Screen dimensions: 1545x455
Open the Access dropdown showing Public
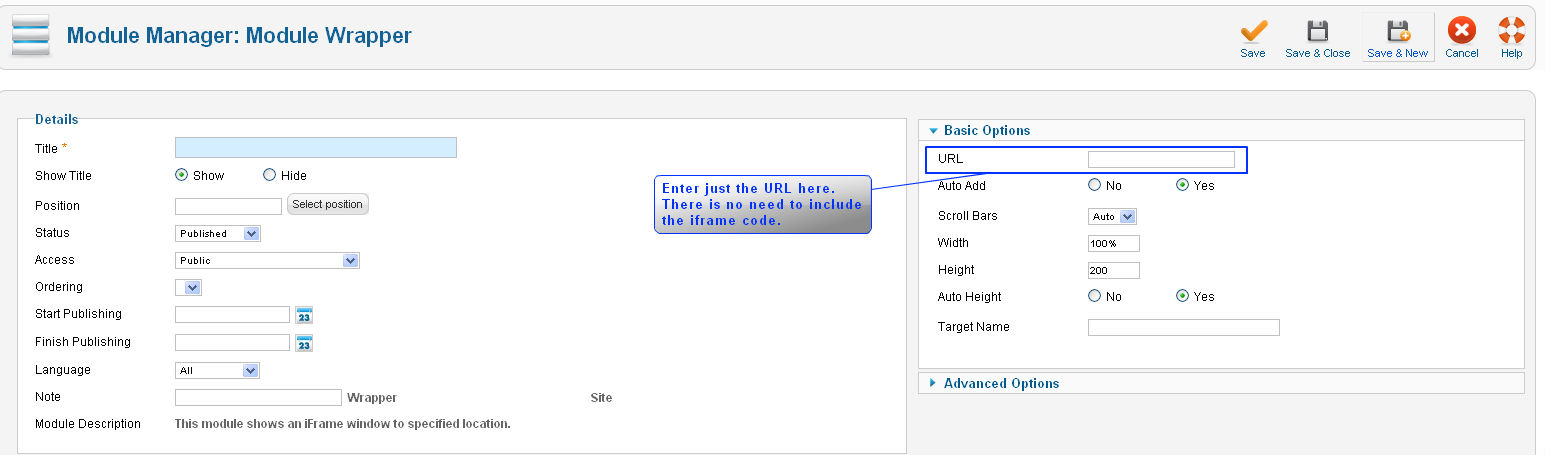tap(267, 260)
